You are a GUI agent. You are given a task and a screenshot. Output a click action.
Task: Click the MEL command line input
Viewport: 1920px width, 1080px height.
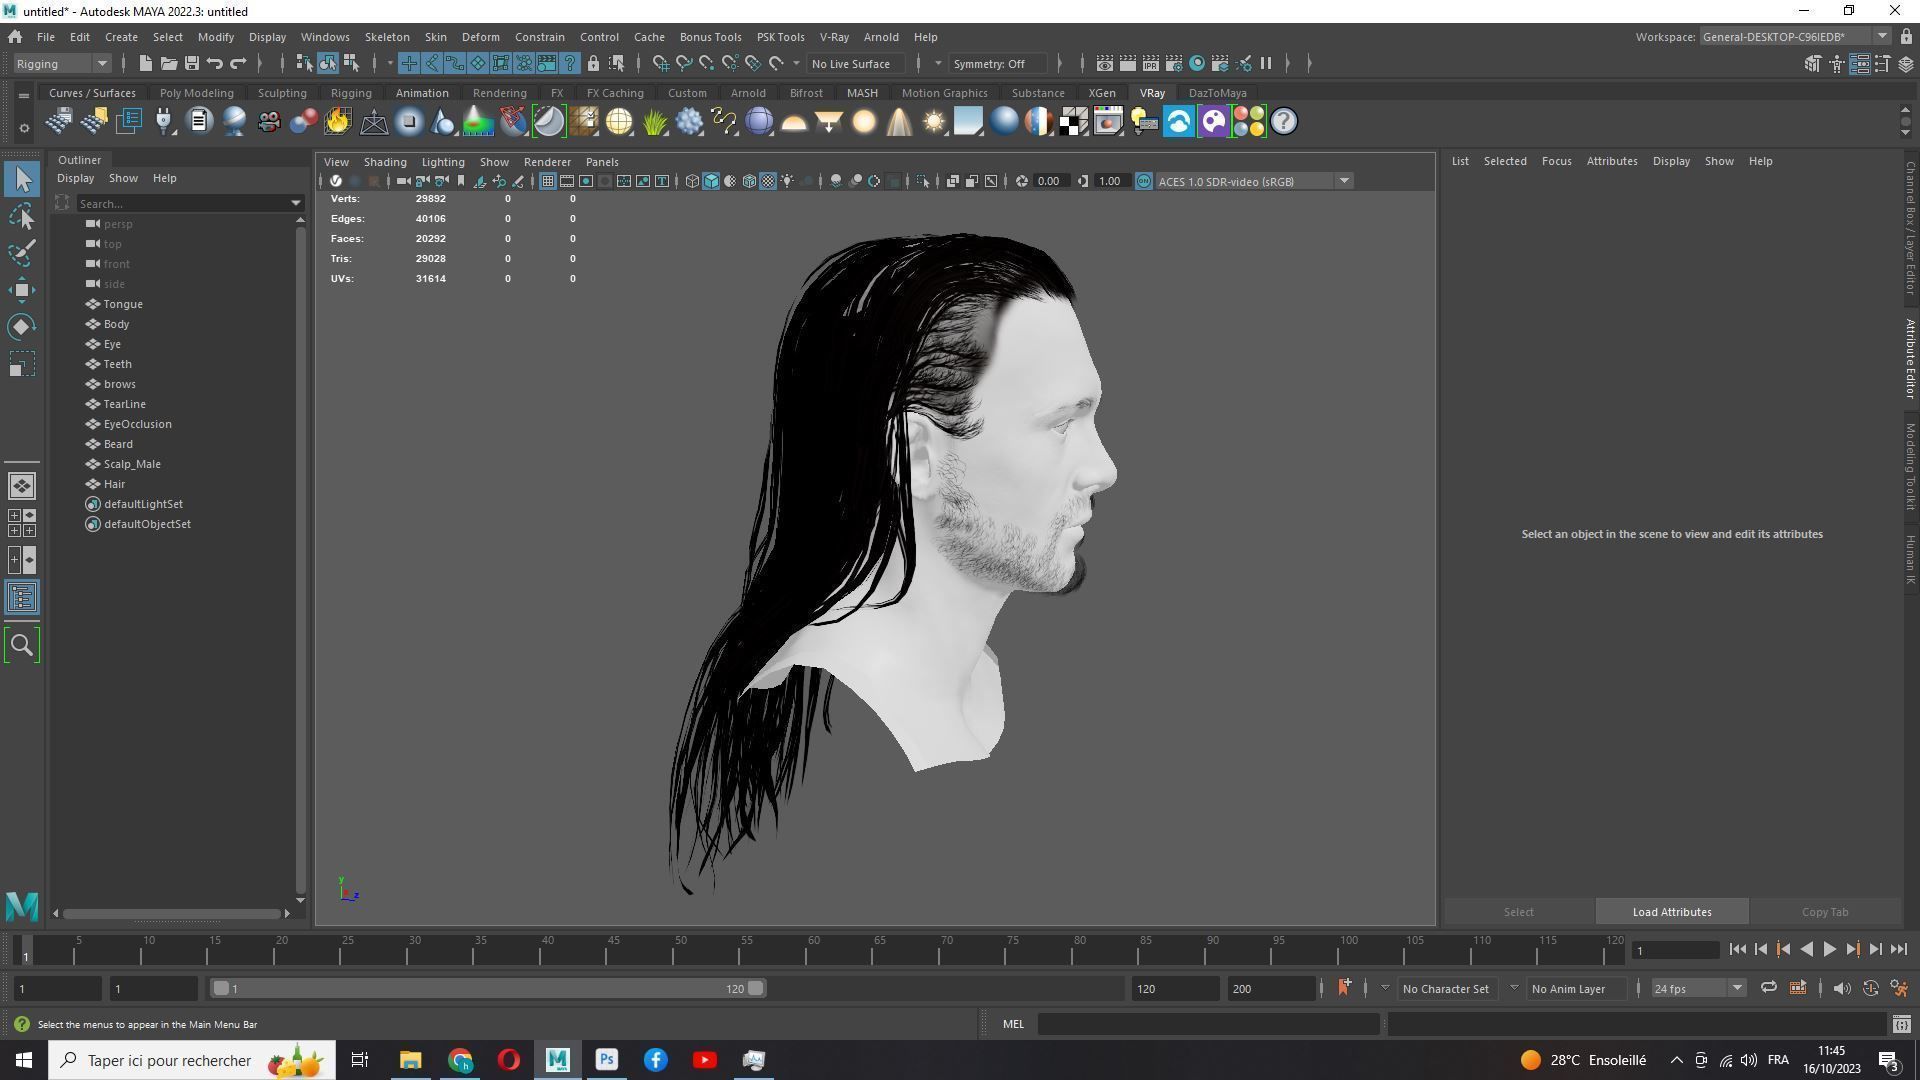point(1208,1024)
